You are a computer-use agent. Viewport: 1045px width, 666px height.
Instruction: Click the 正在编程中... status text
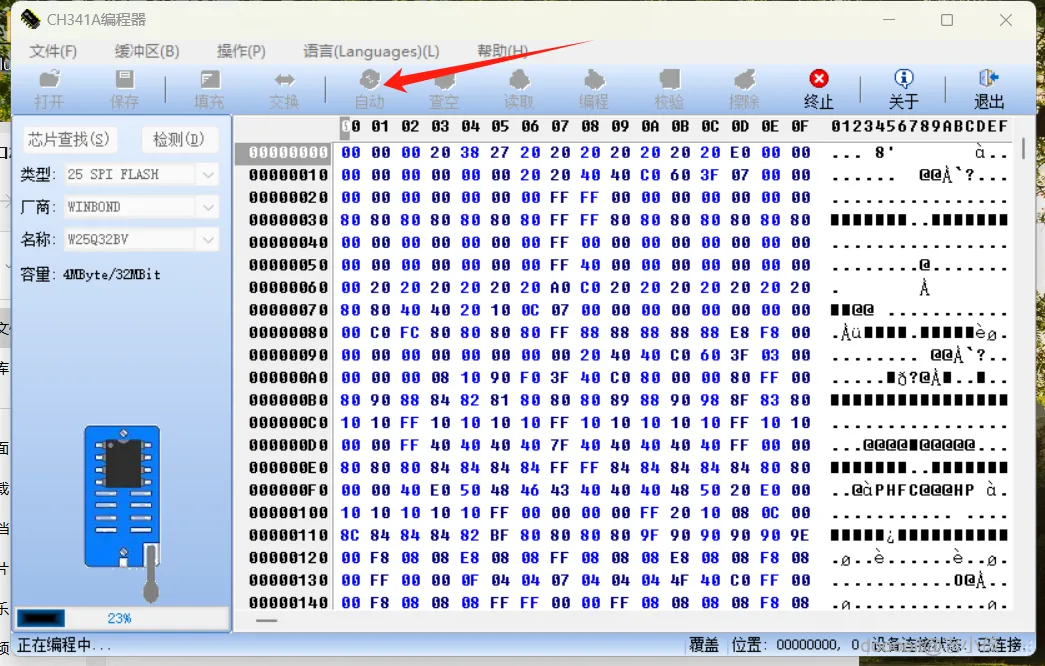click(x=65, y=645)
